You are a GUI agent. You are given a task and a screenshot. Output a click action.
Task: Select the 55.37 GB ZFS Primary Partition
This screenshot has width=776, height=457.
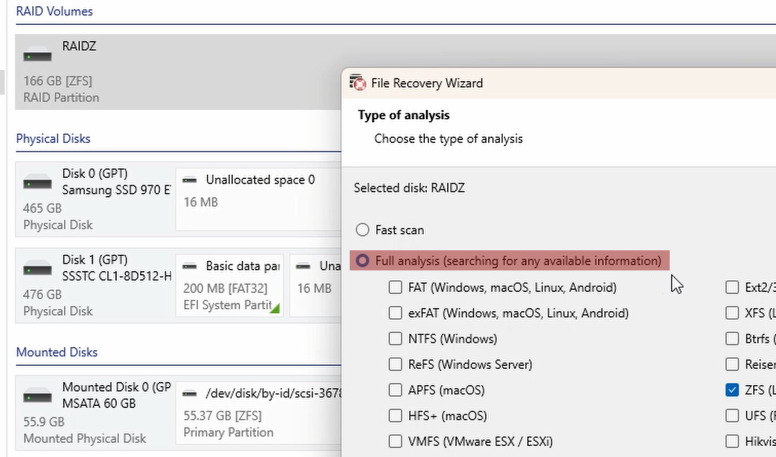[258, 413]
